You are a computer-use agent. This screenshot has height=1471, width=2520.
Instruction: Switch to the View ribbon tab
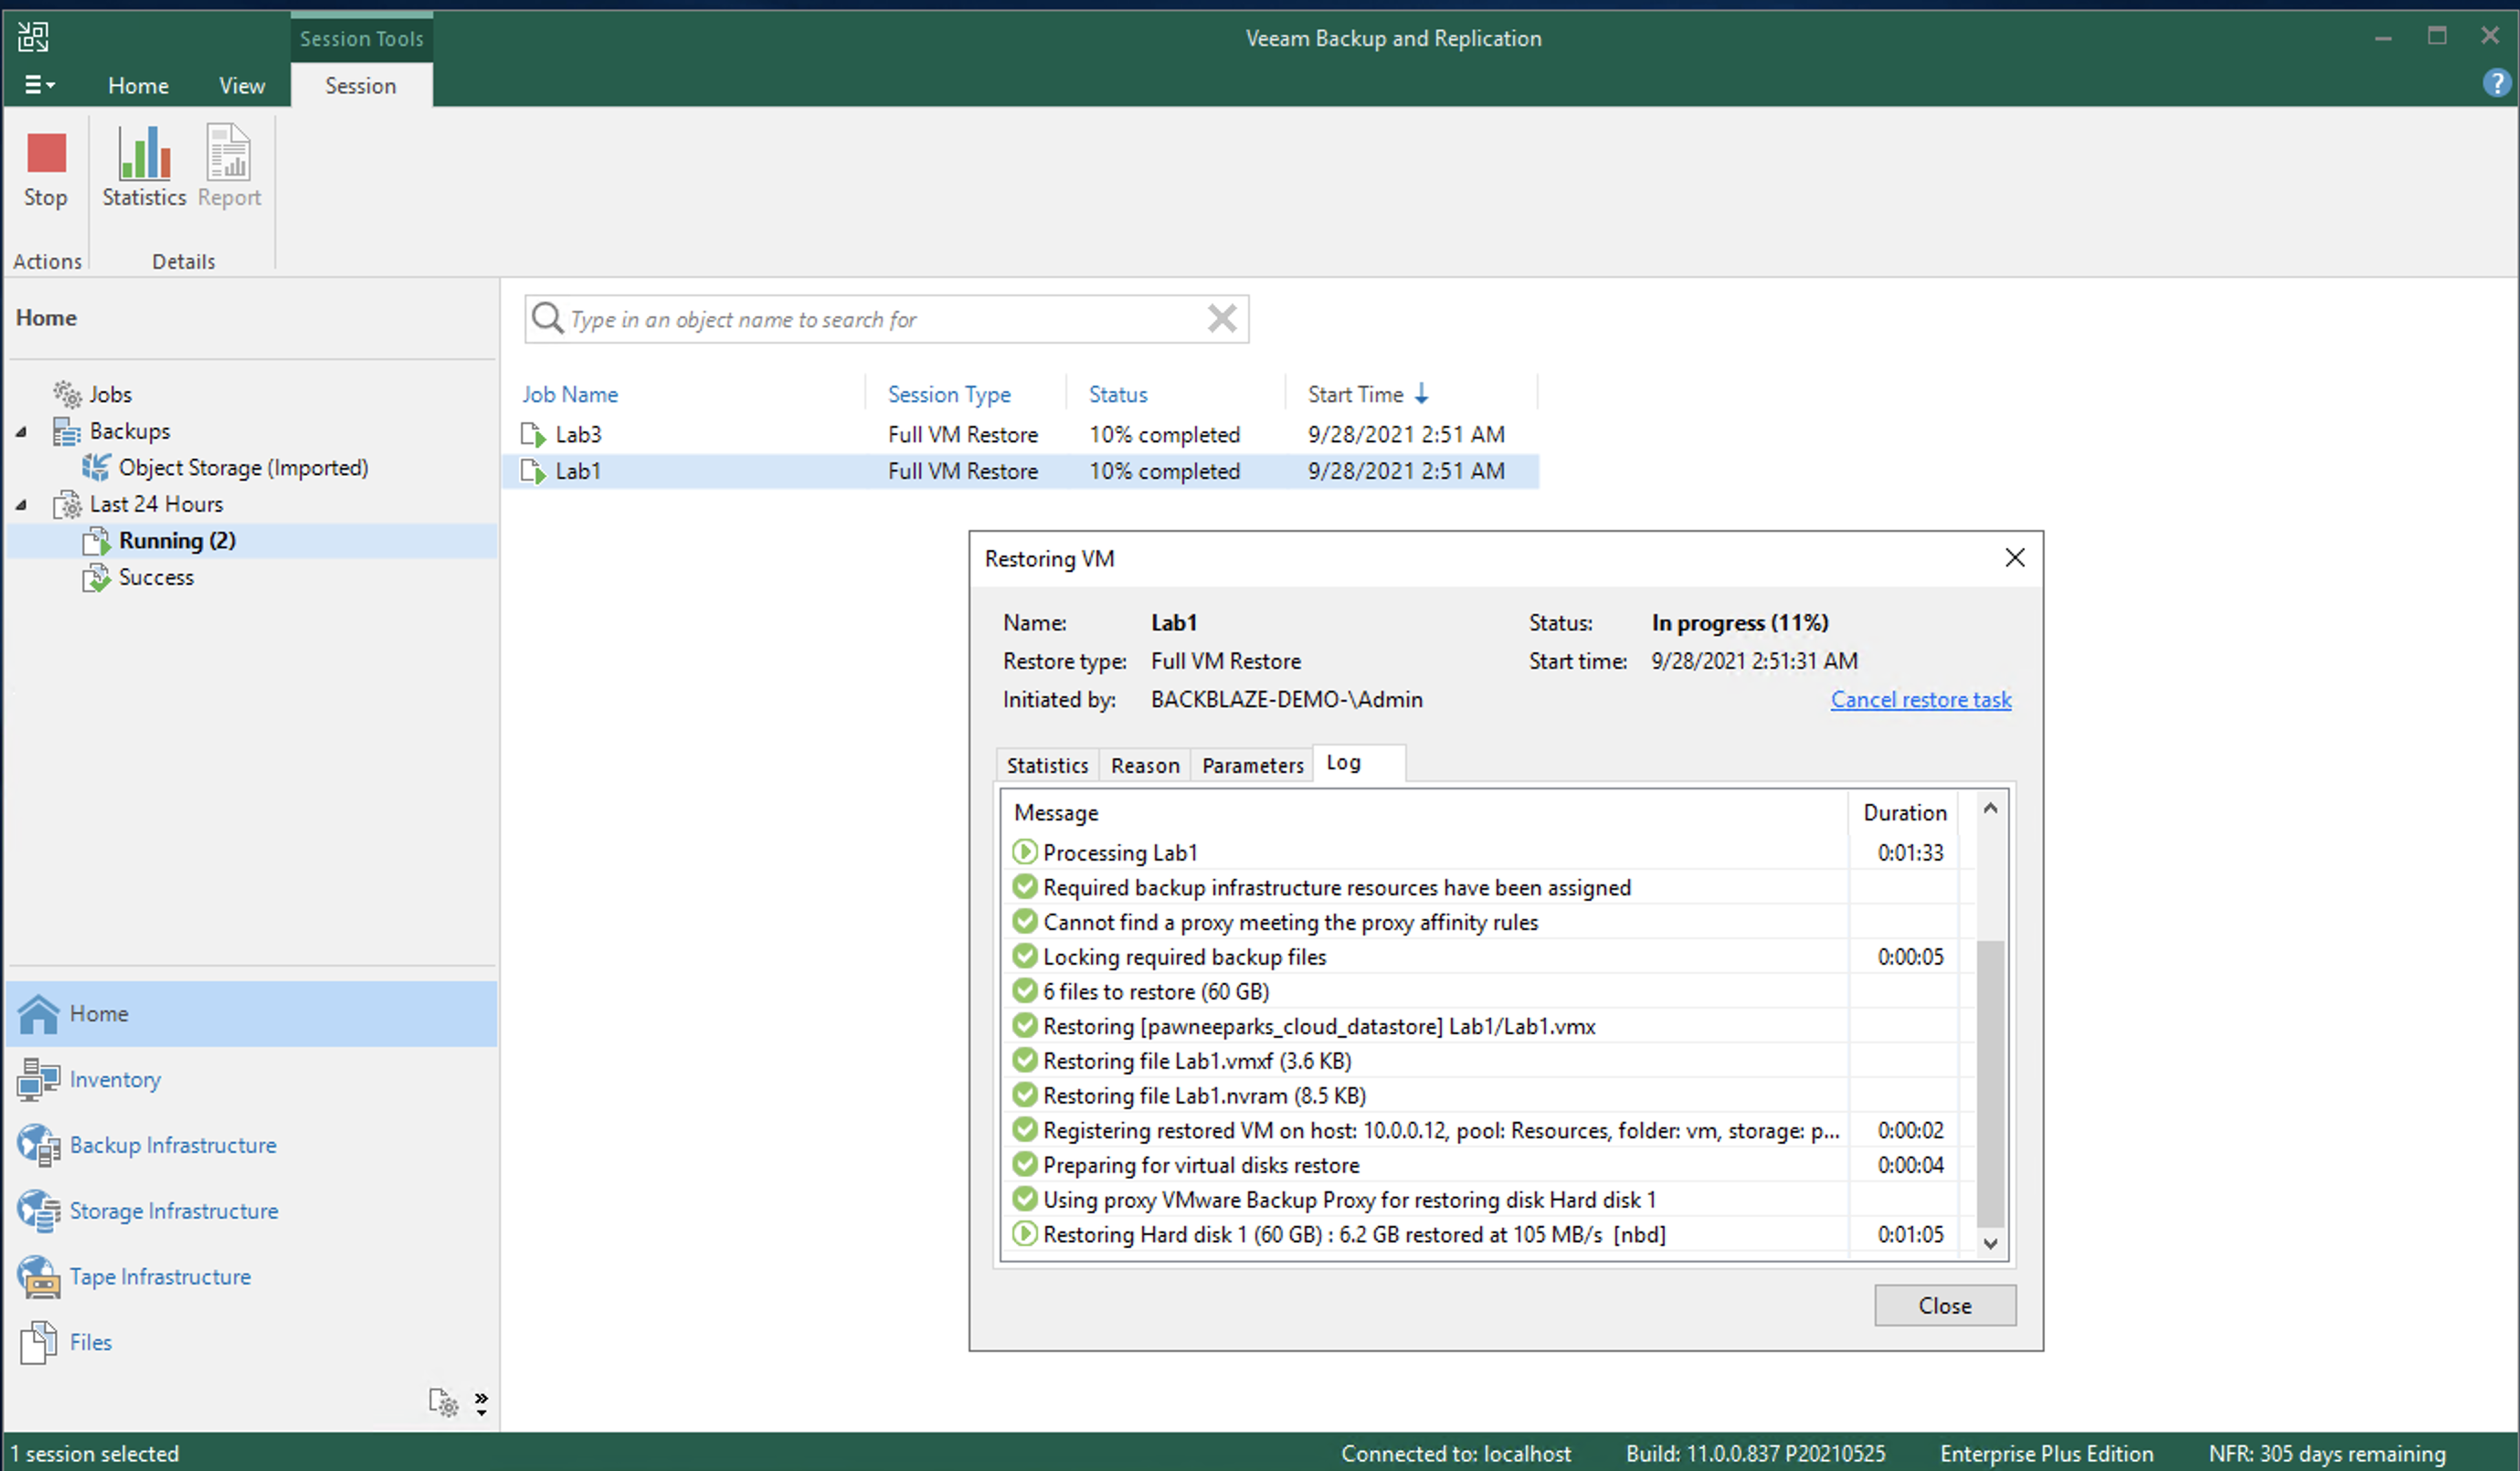pos(242,85)
